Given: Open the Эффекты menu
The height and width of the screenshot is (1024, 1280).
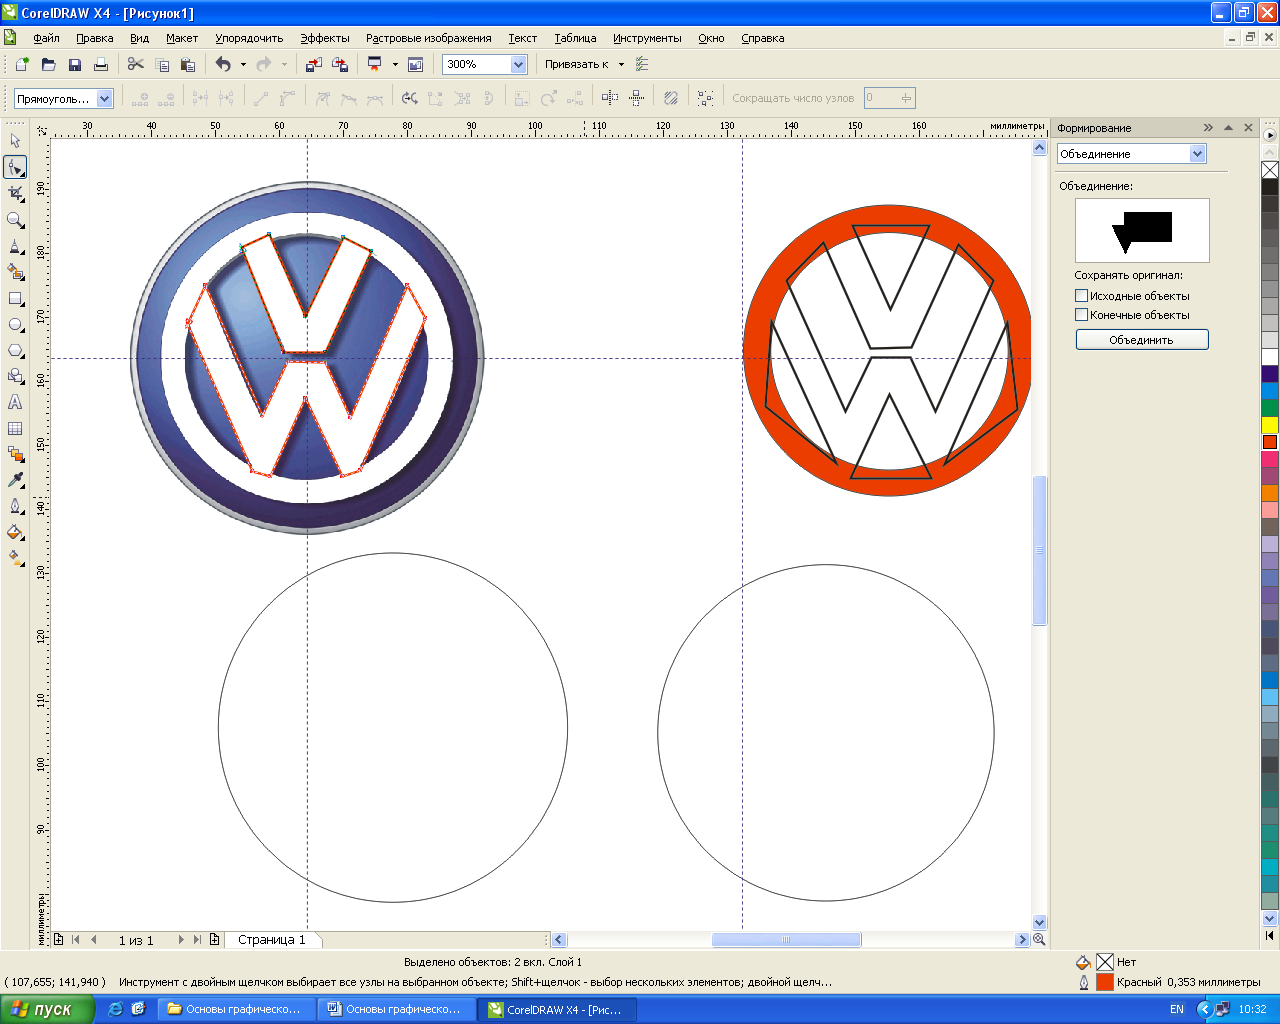Looking at the screenshot, I should [x=325, y=38].
